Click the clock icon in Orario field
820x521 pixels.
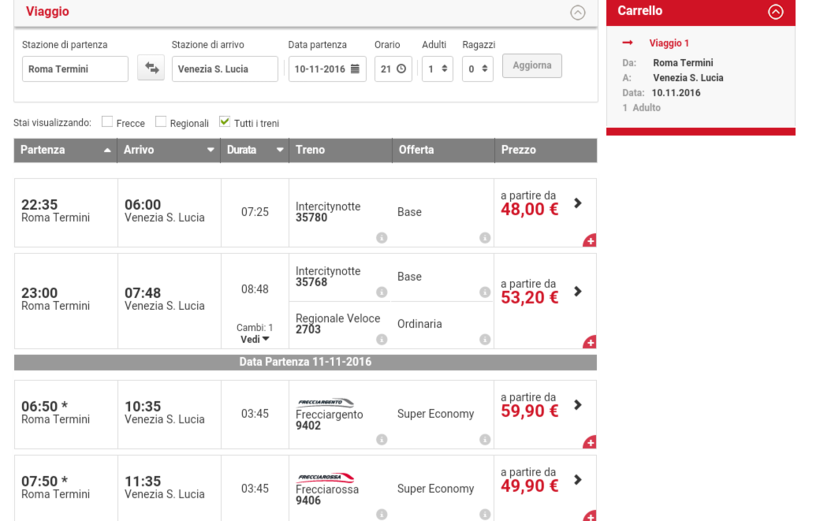[x=401, y=69]
